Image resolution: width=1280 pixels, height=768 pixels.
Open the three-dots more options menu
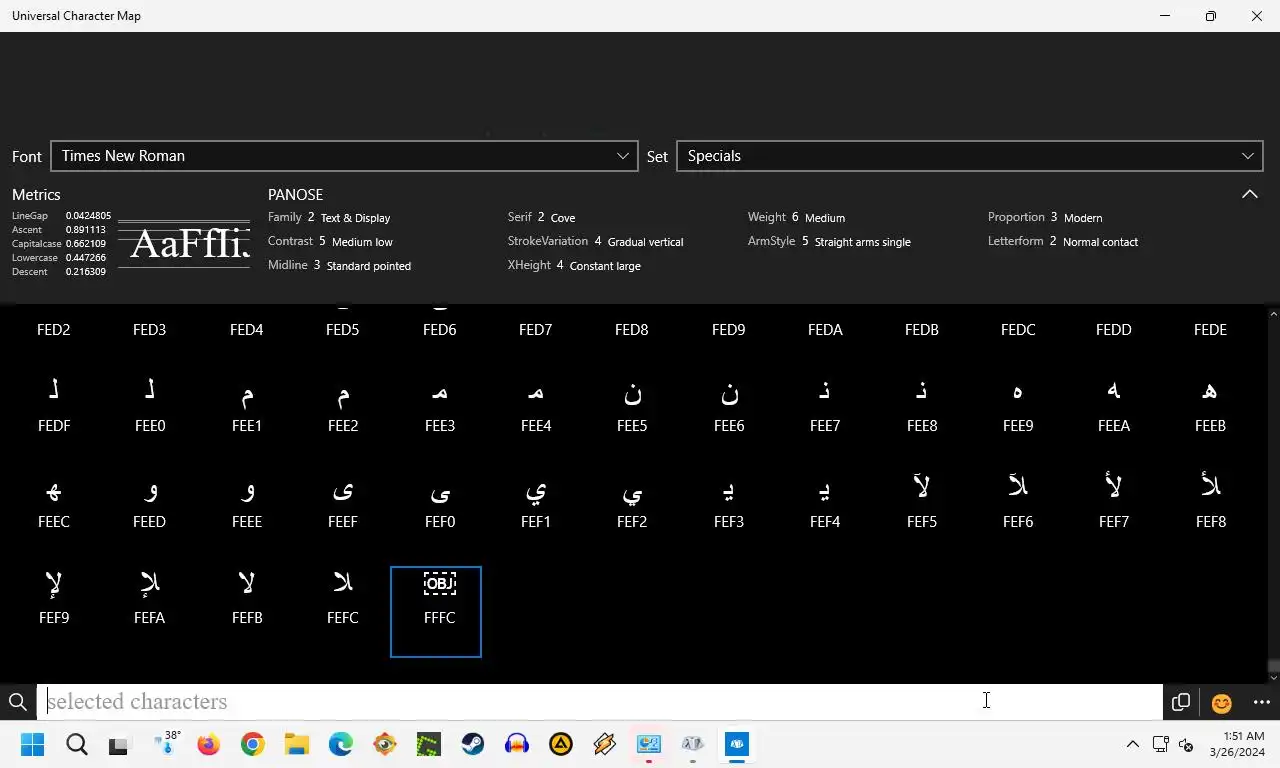(1261, 702)
